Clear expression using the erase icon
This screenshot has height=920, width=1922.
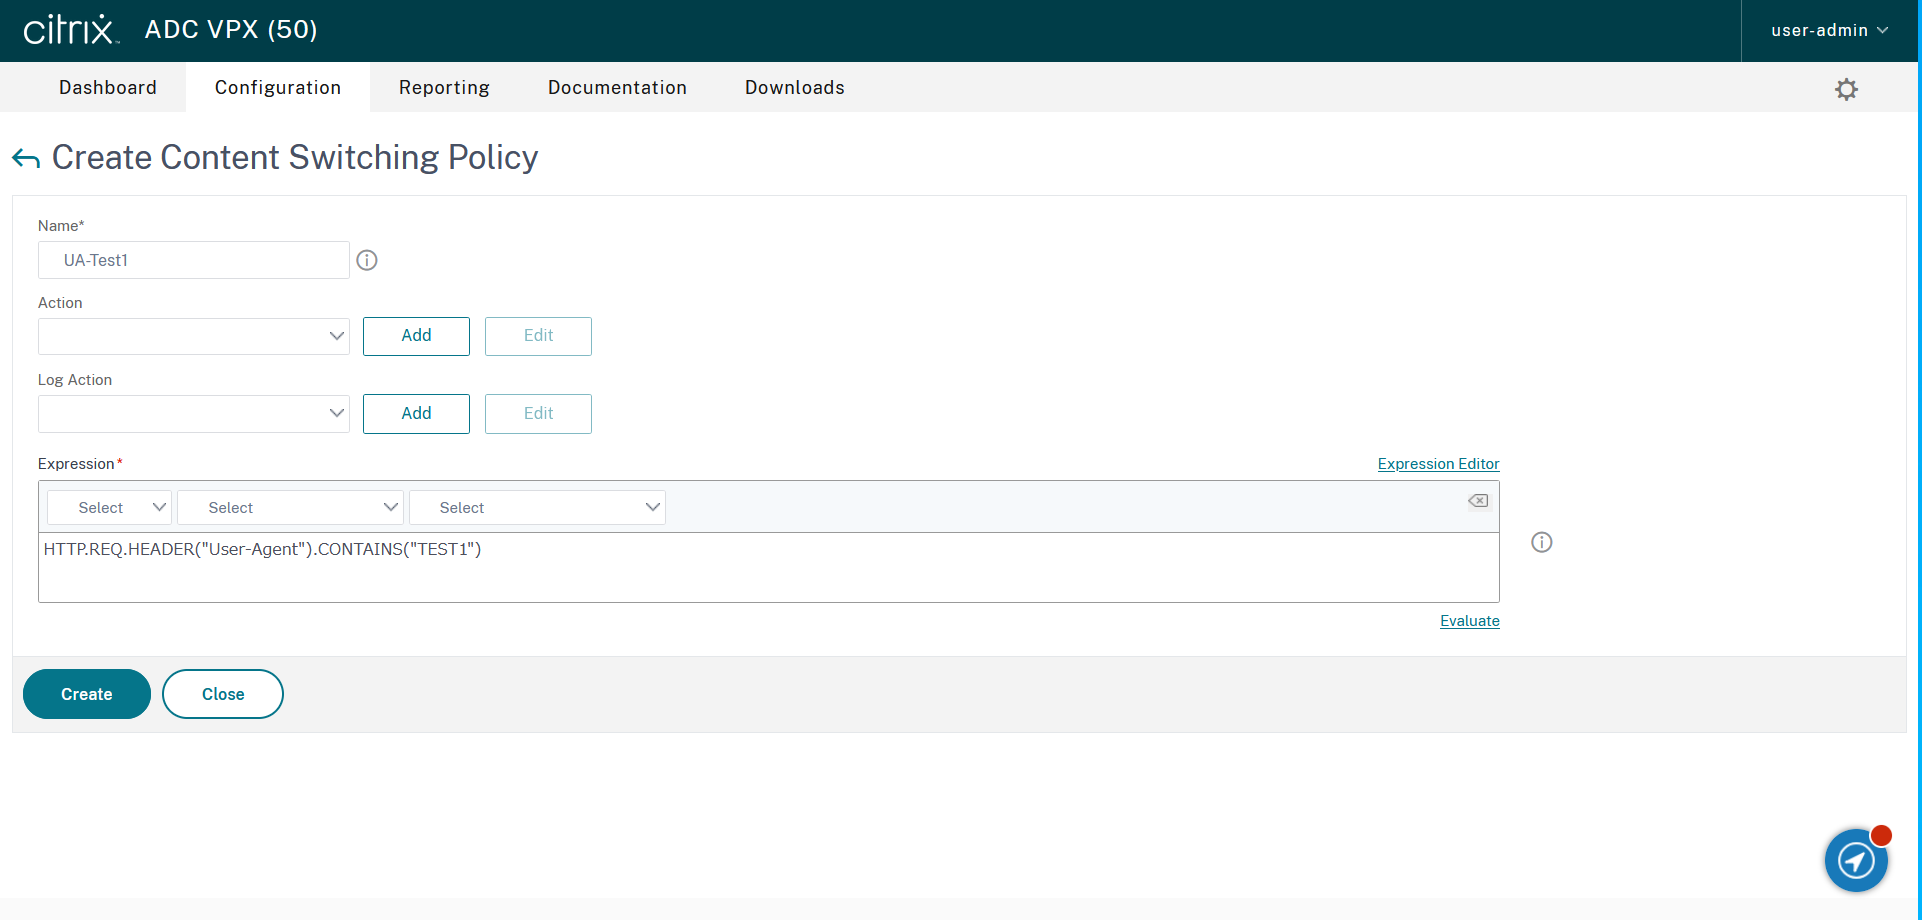tap(1478, 501)
